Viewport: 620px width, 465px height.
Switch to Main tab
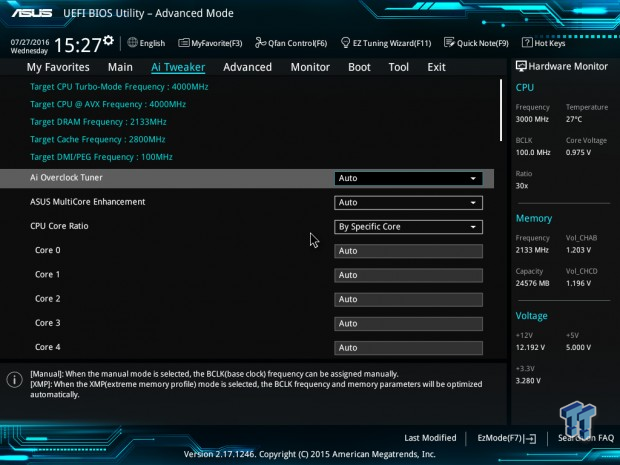click(x=120, y=67)
